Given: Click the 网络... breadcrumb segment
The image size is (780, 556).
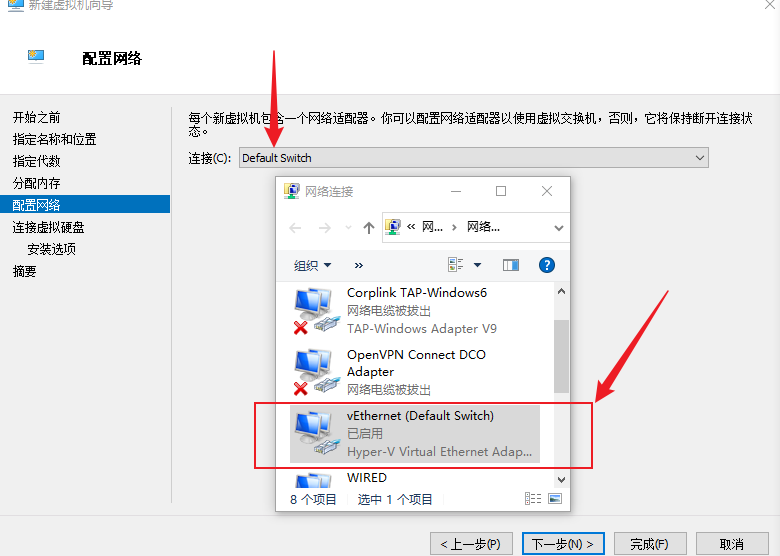Looking at the screenshot, I should (483, 227).
